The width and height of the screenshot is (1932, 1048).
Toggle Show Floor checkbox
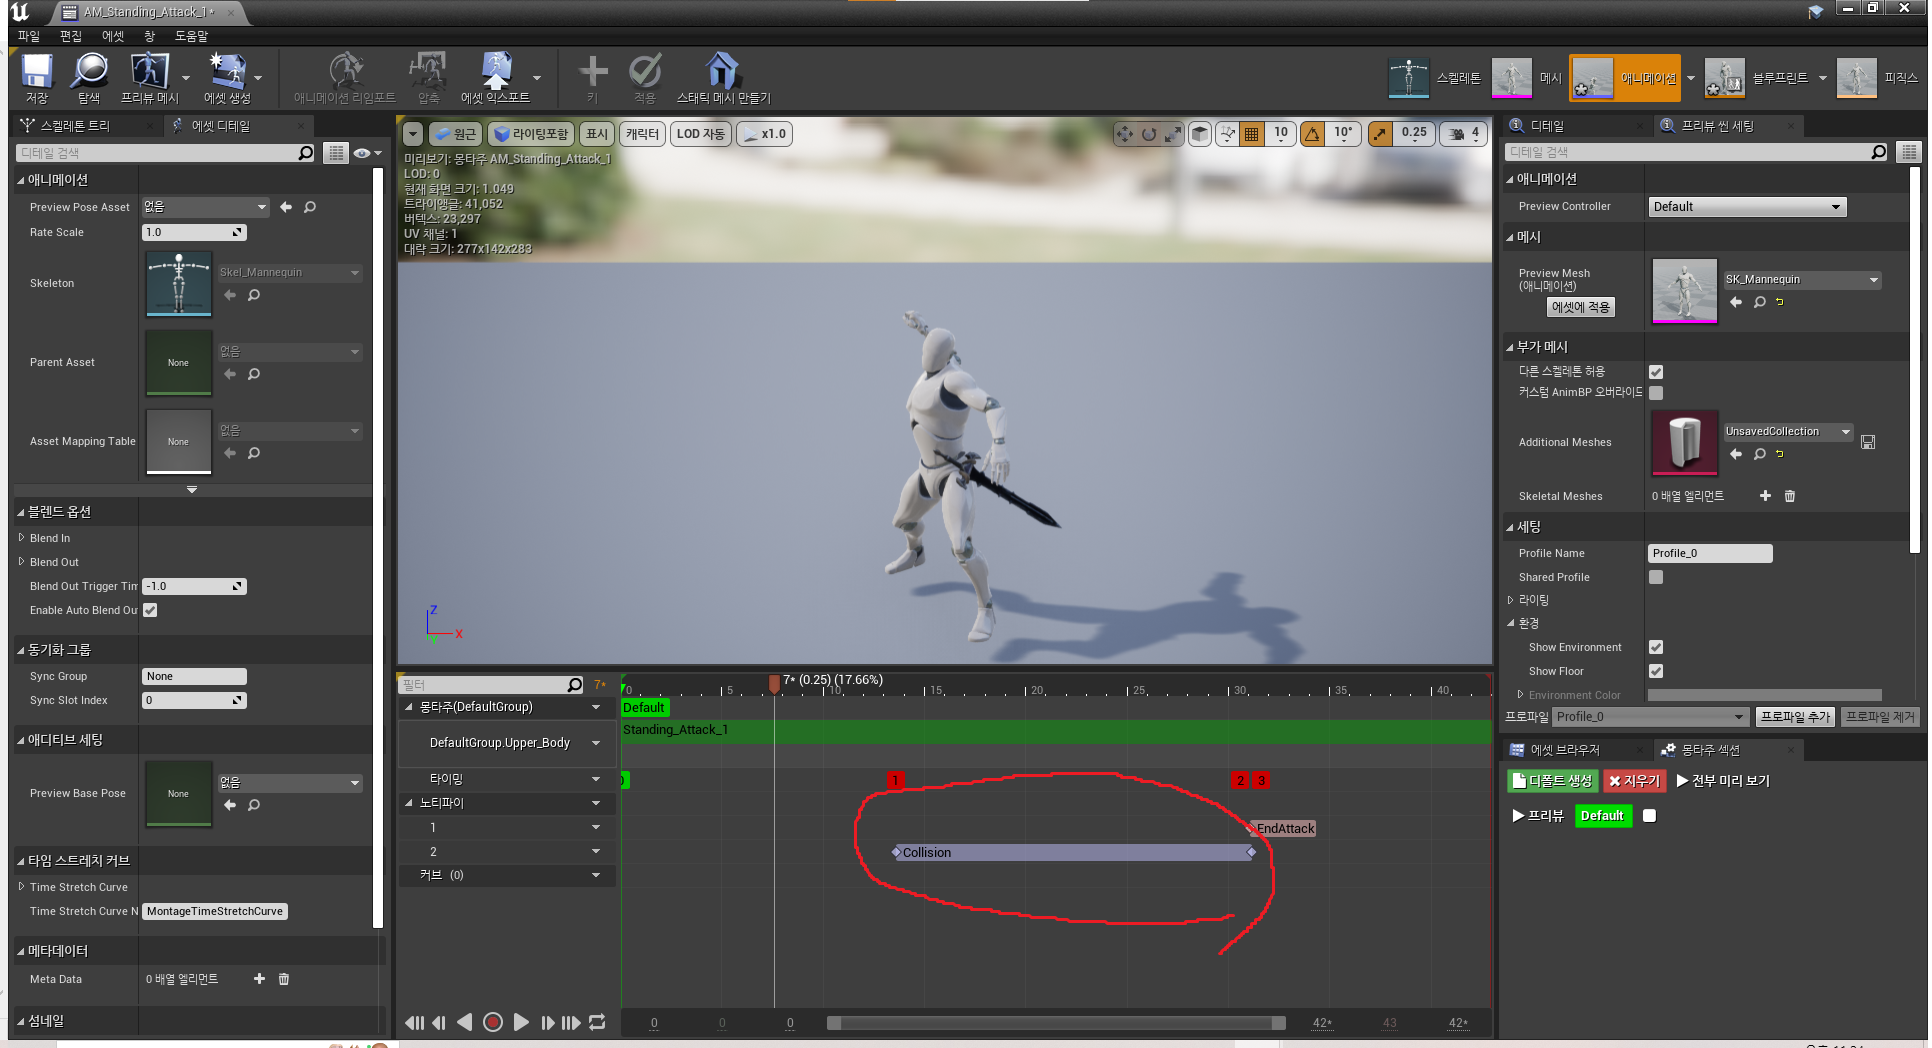click(1656, 671)
